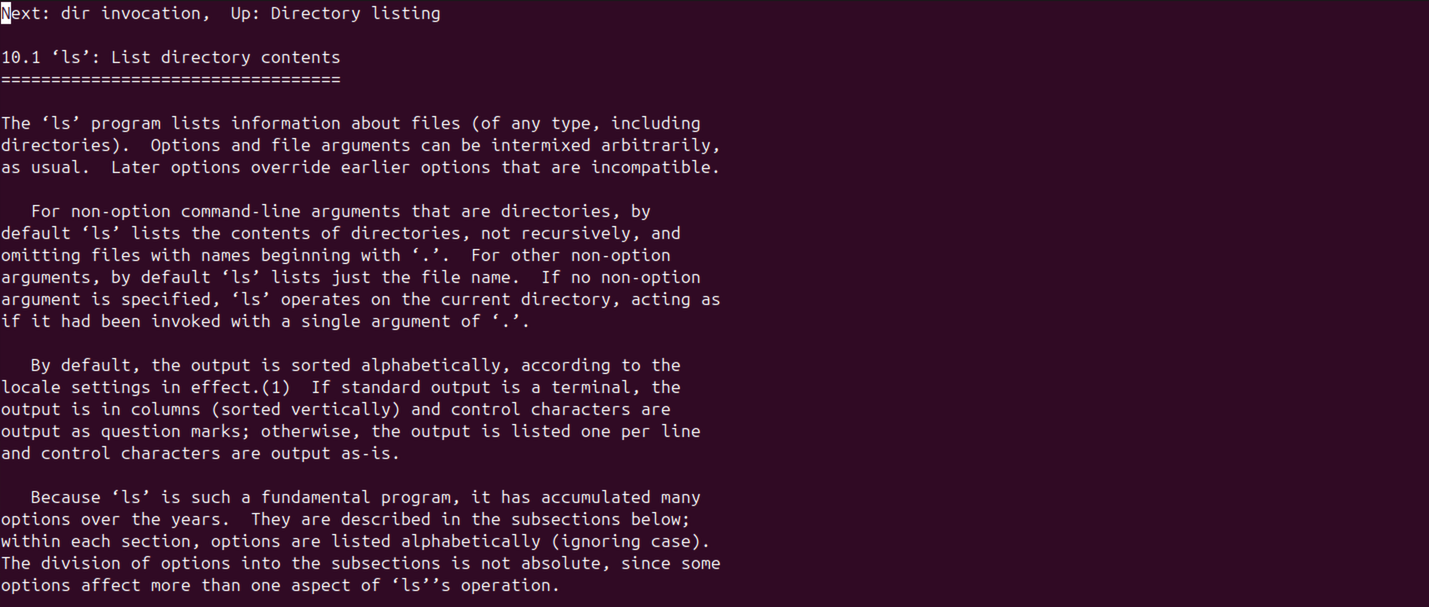The width and height of the screenshot is (1429, 607).
Task: Click the "10.1 'ls': List directory contents" heading
Action: tap(170, 58)
